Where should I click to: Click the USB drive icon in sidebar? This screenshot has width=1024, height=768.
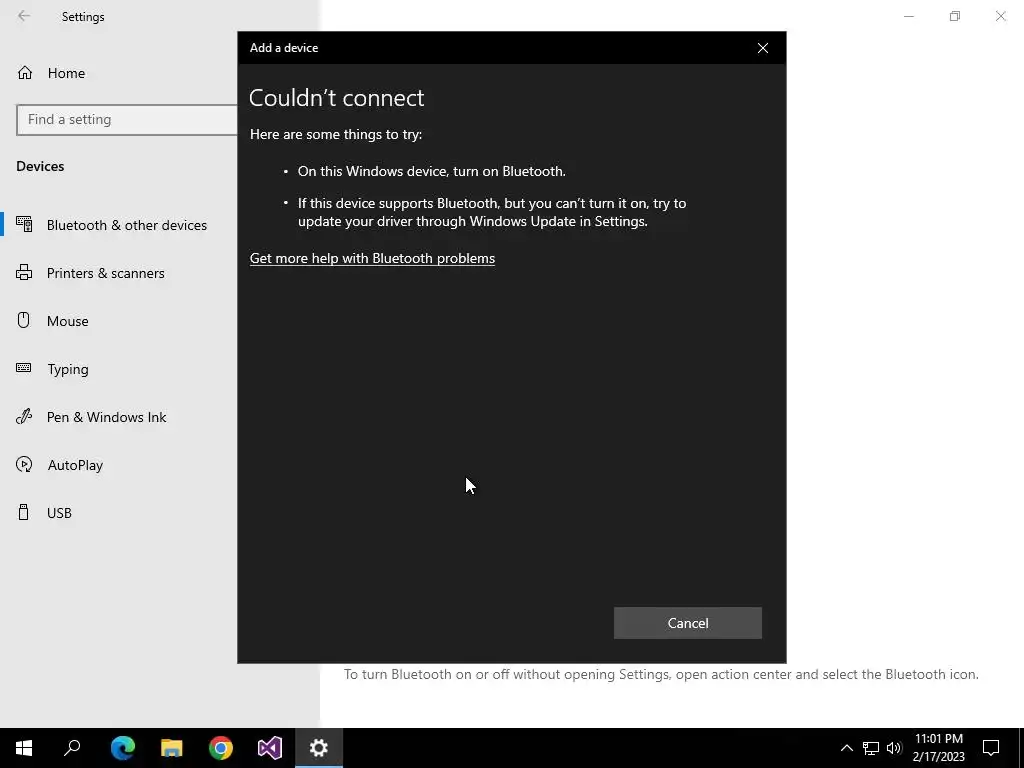pyautogui.click(x=24, y=512)
